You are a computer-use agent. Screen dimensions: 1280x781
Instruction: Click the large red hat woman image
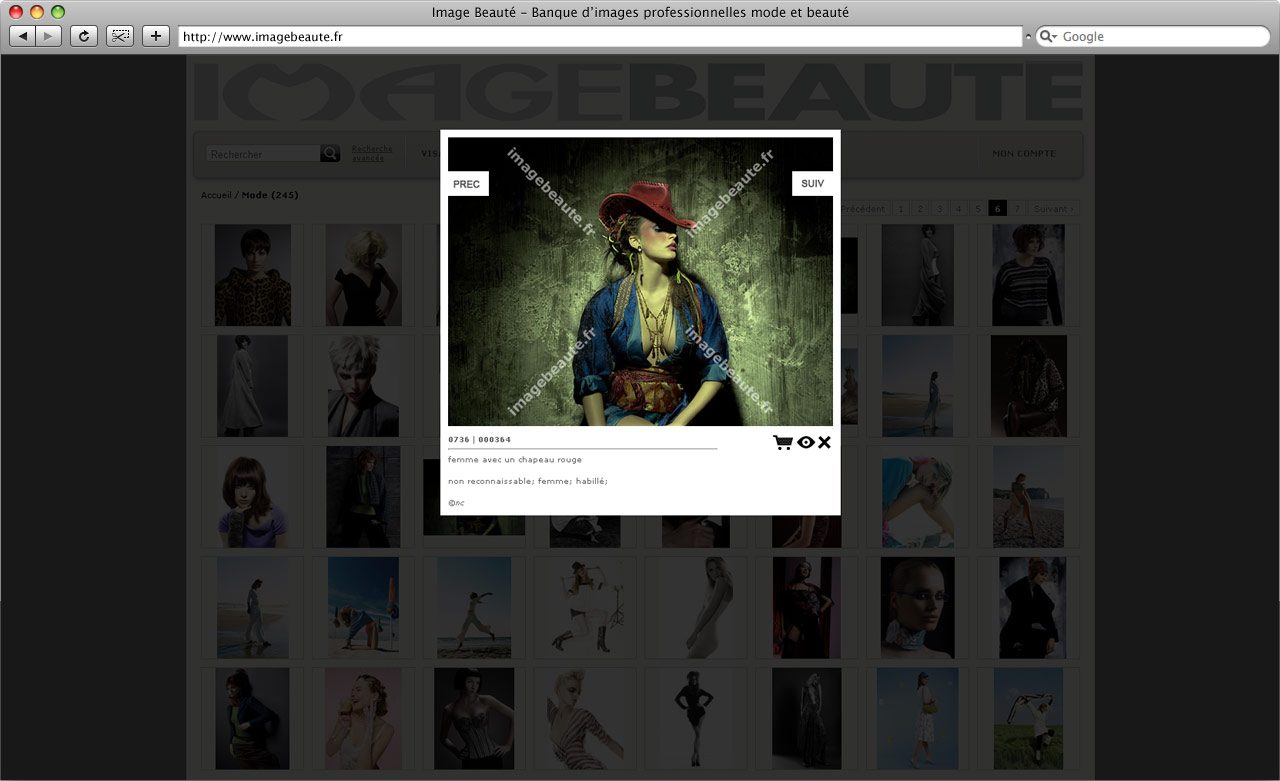click(x=640, y=282)
